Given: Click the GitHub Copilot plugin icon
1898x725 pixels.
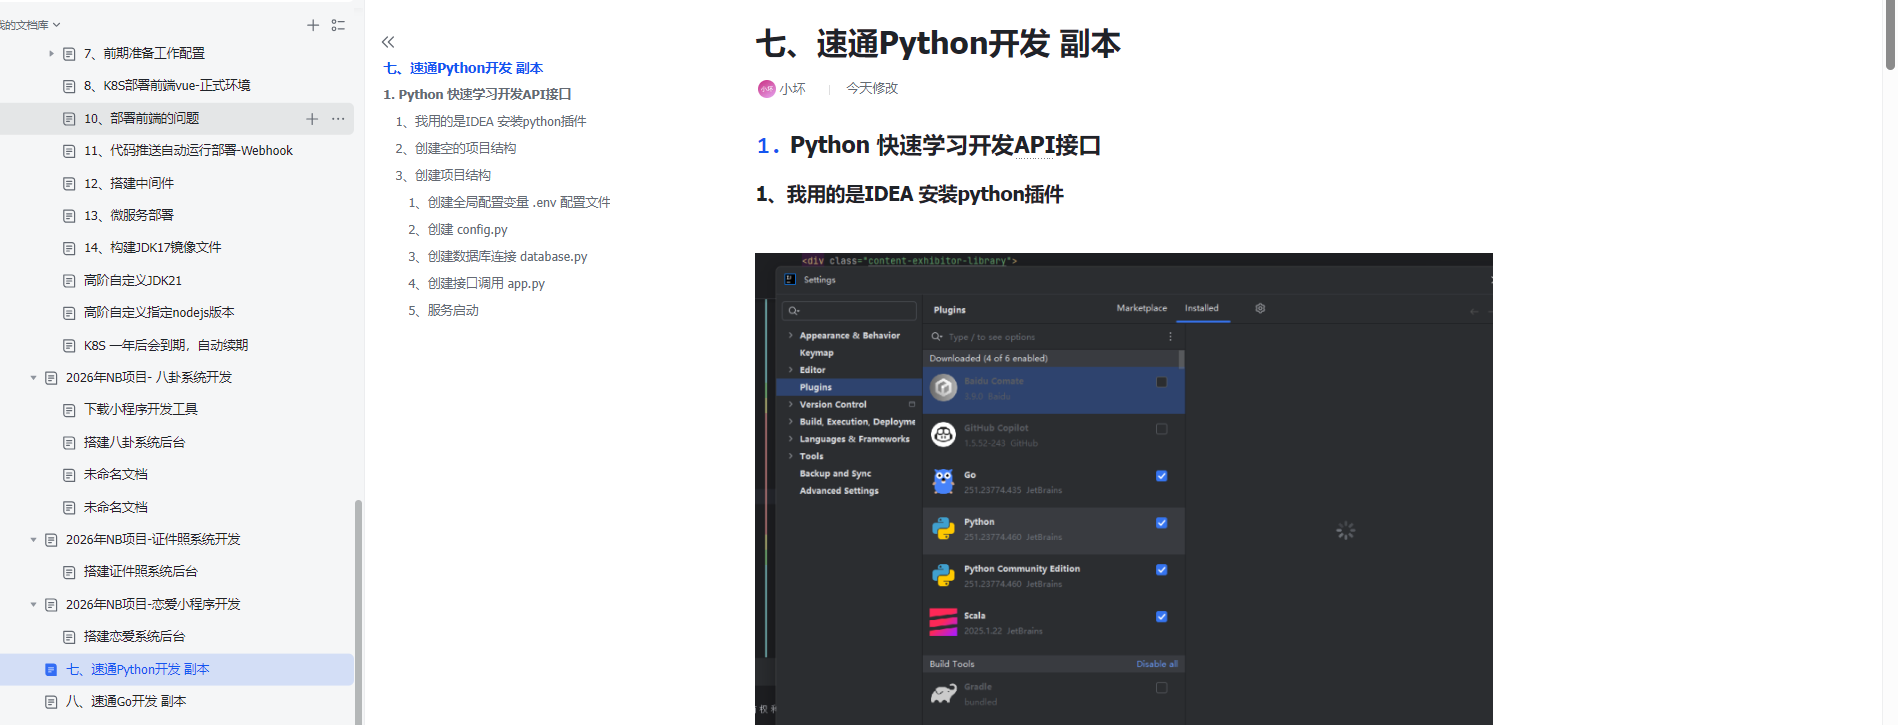Looking at the screenshot, I should point(943,435).
